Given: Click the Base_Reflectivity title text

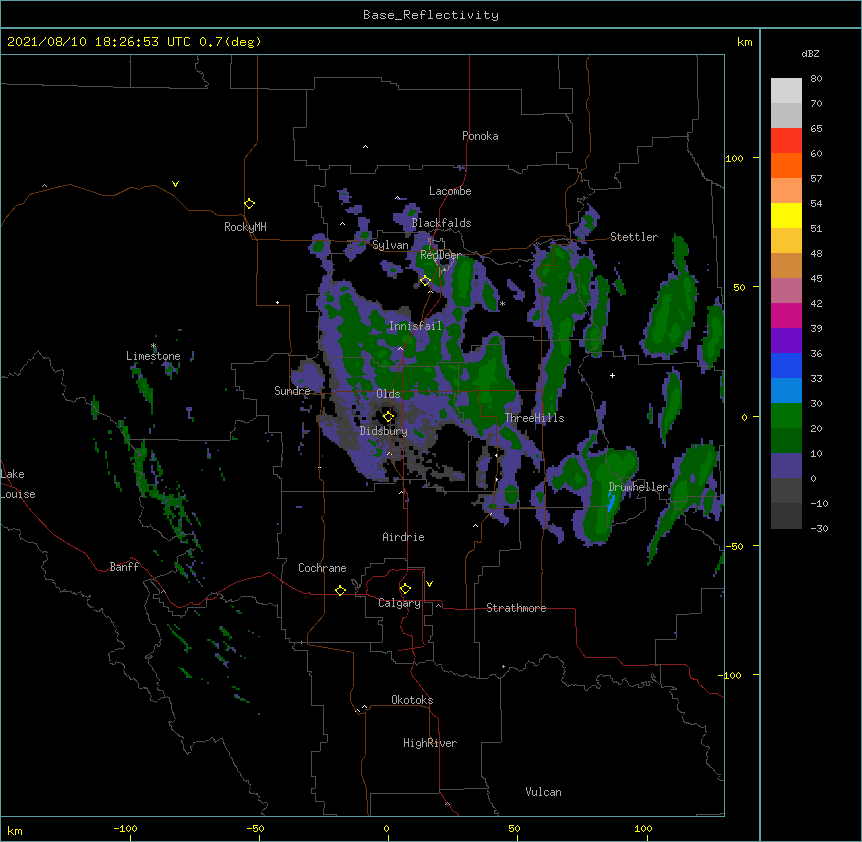Looking at the screenshot, I should 431,15.
